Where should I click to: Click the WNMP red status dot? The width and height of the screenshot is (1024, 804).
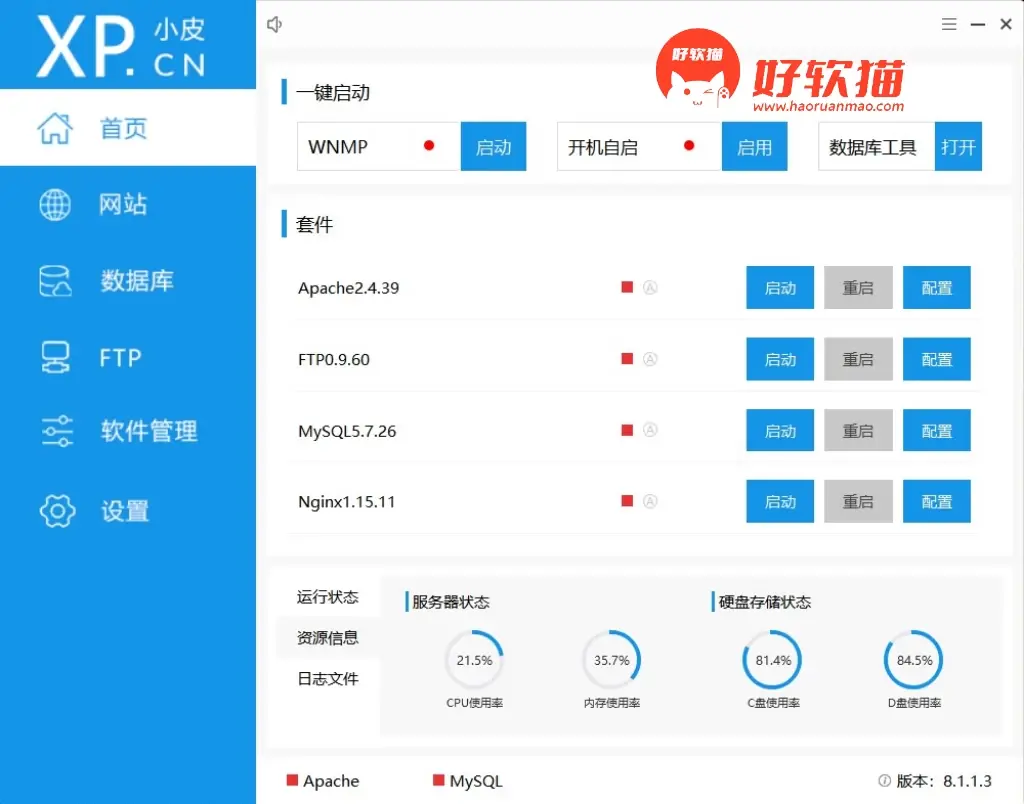[428, 145]
